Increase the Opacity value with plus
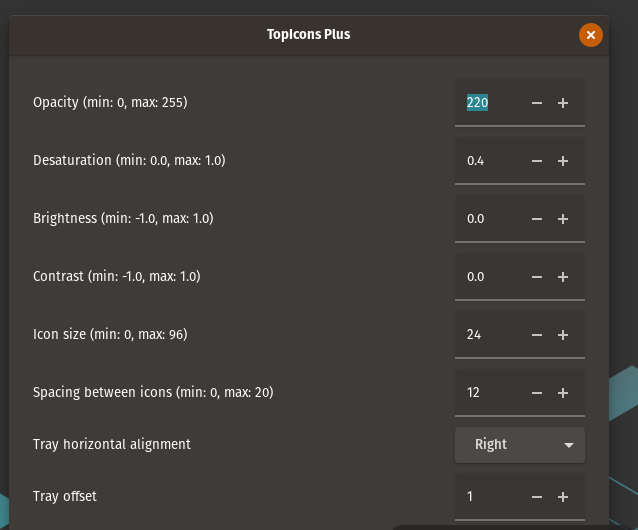Image resolution: width=638 pixels, height=530 pixels. pos(563,103)
